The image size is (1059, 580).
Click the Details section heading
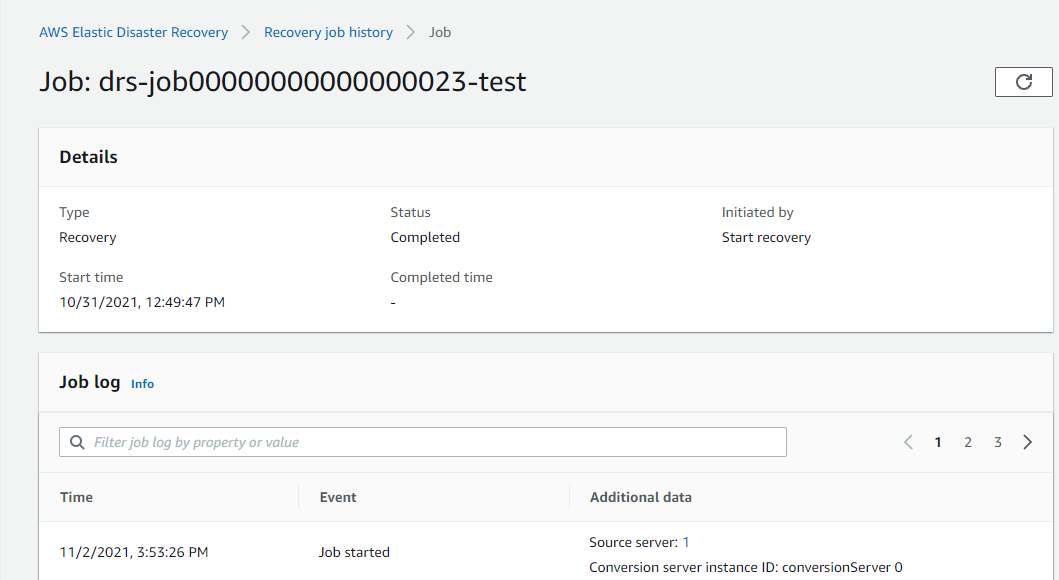pos(88,157)
